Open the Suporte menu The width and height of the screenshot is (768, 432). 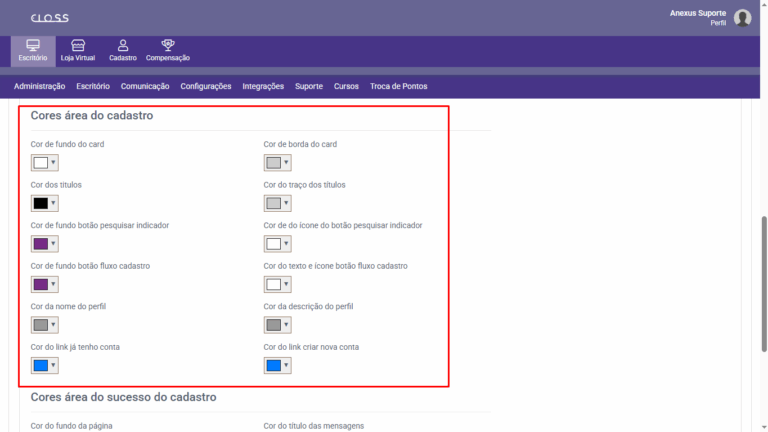[309, 87]
